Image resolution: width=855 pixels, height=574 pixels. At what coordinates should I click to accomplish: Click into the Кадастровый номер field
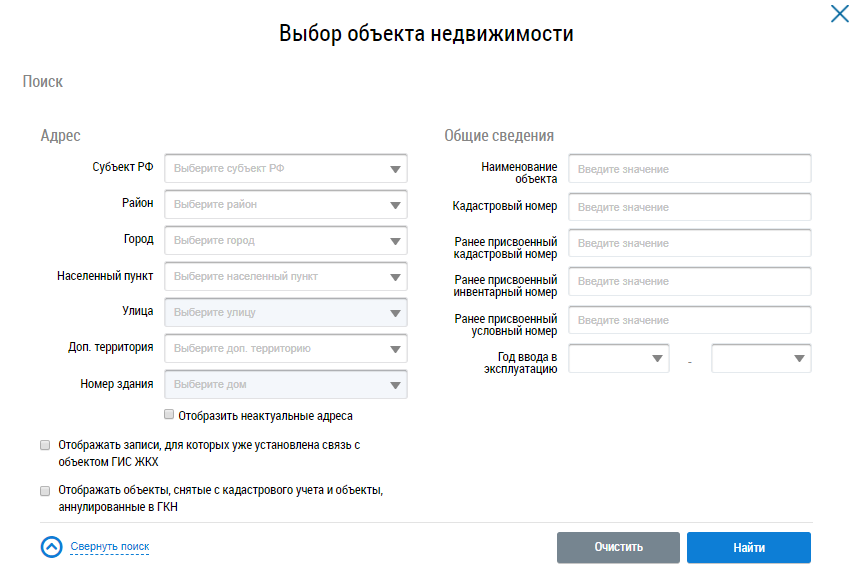coord(689,207)
